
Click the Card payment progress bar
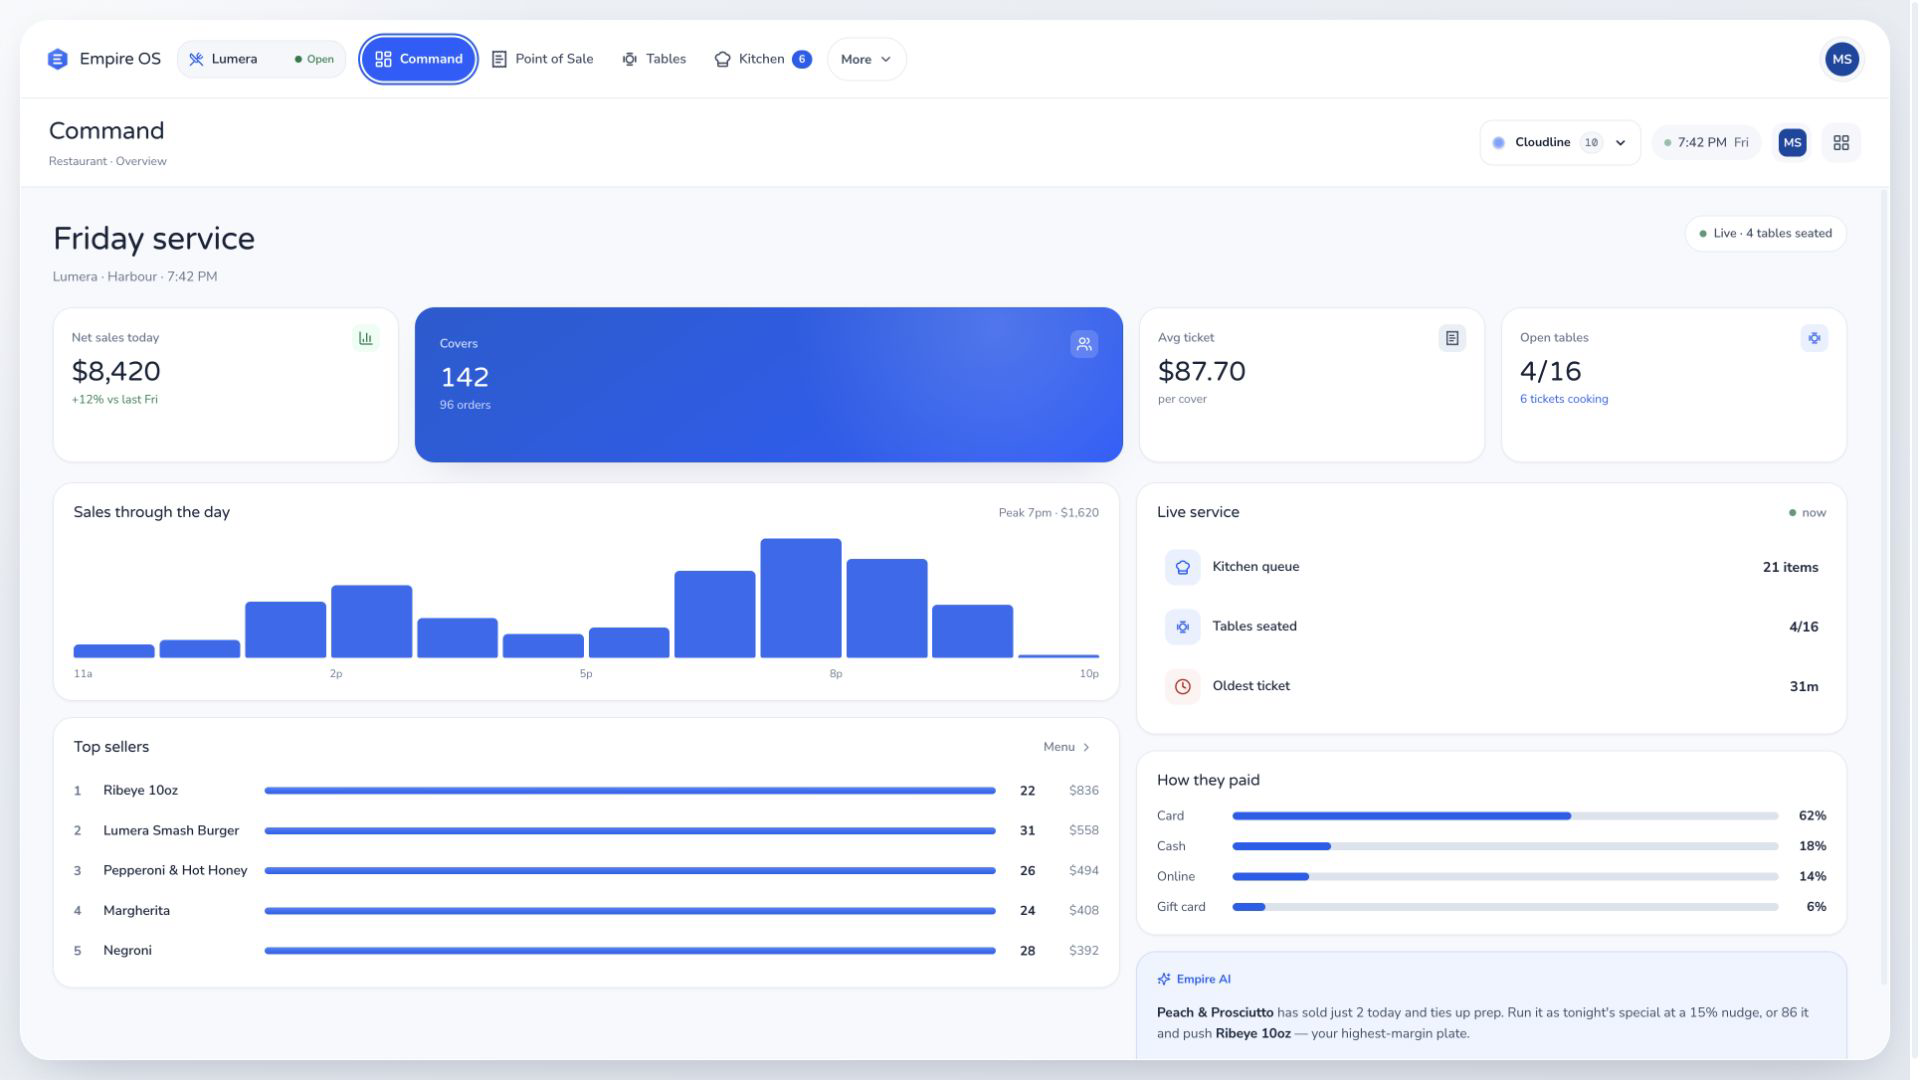[x=1505, y=816]
